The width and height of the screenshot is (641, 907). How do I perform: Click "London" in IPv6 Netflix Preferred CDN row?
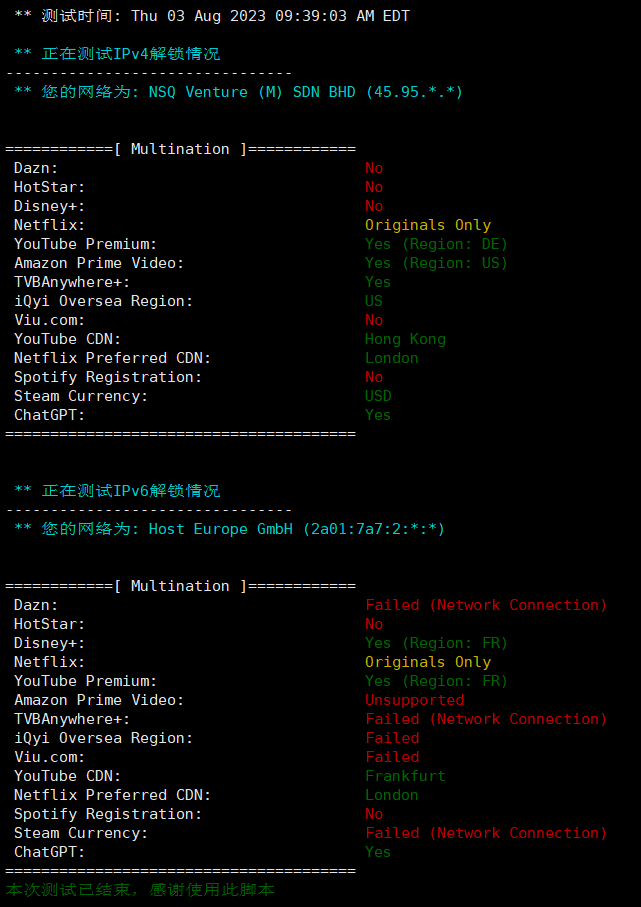click(x=392, y=795)
